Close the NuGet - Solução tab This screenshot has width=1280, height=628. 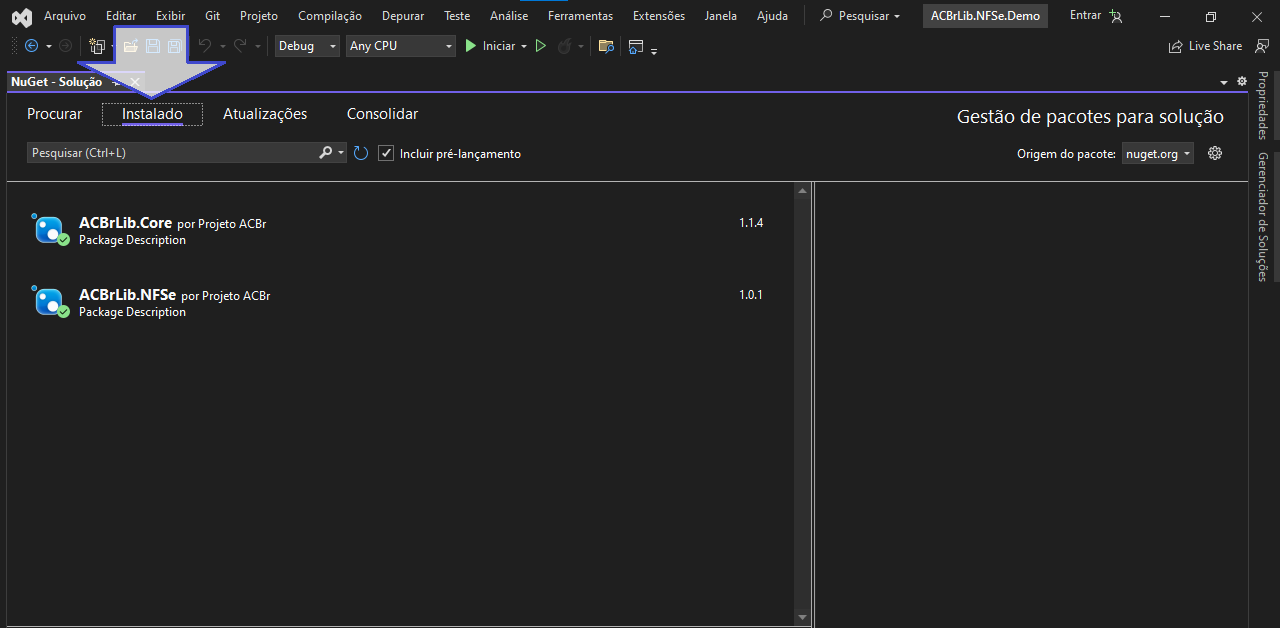135,82
